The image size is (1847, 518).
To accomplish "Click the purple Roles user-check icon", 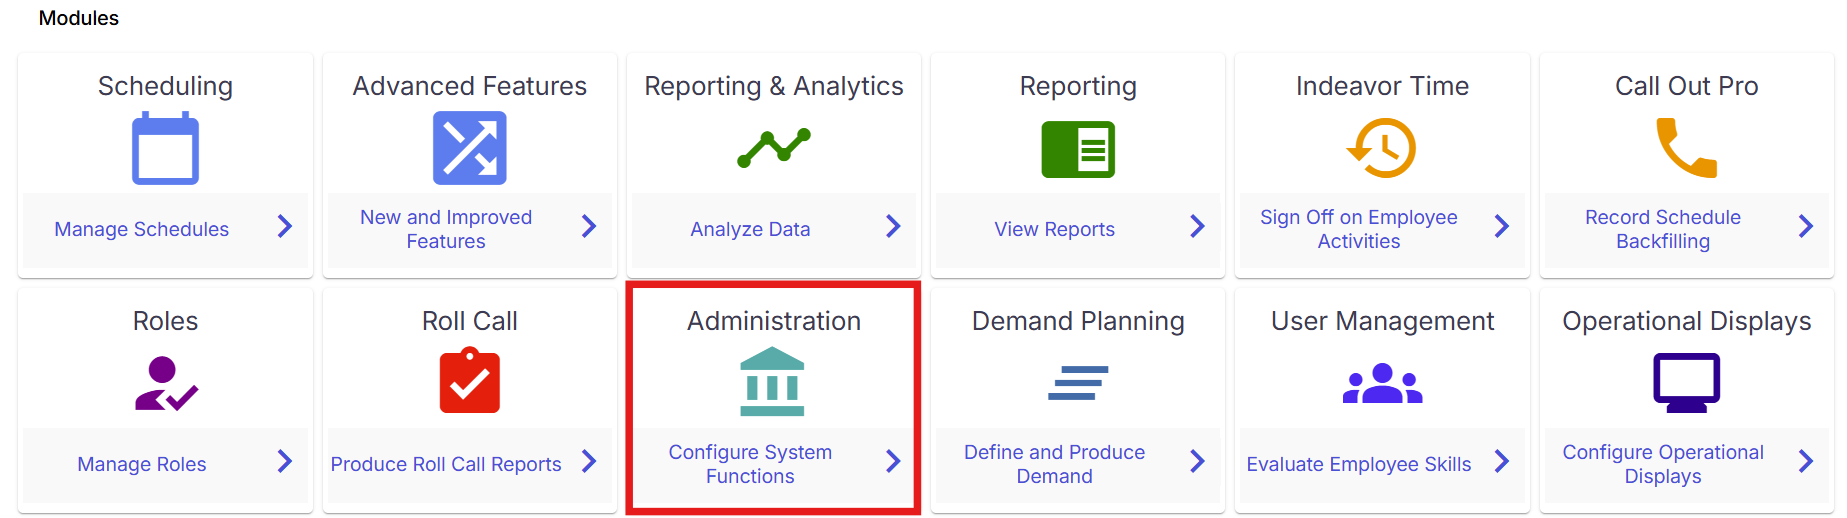I will tap(166, 383).
